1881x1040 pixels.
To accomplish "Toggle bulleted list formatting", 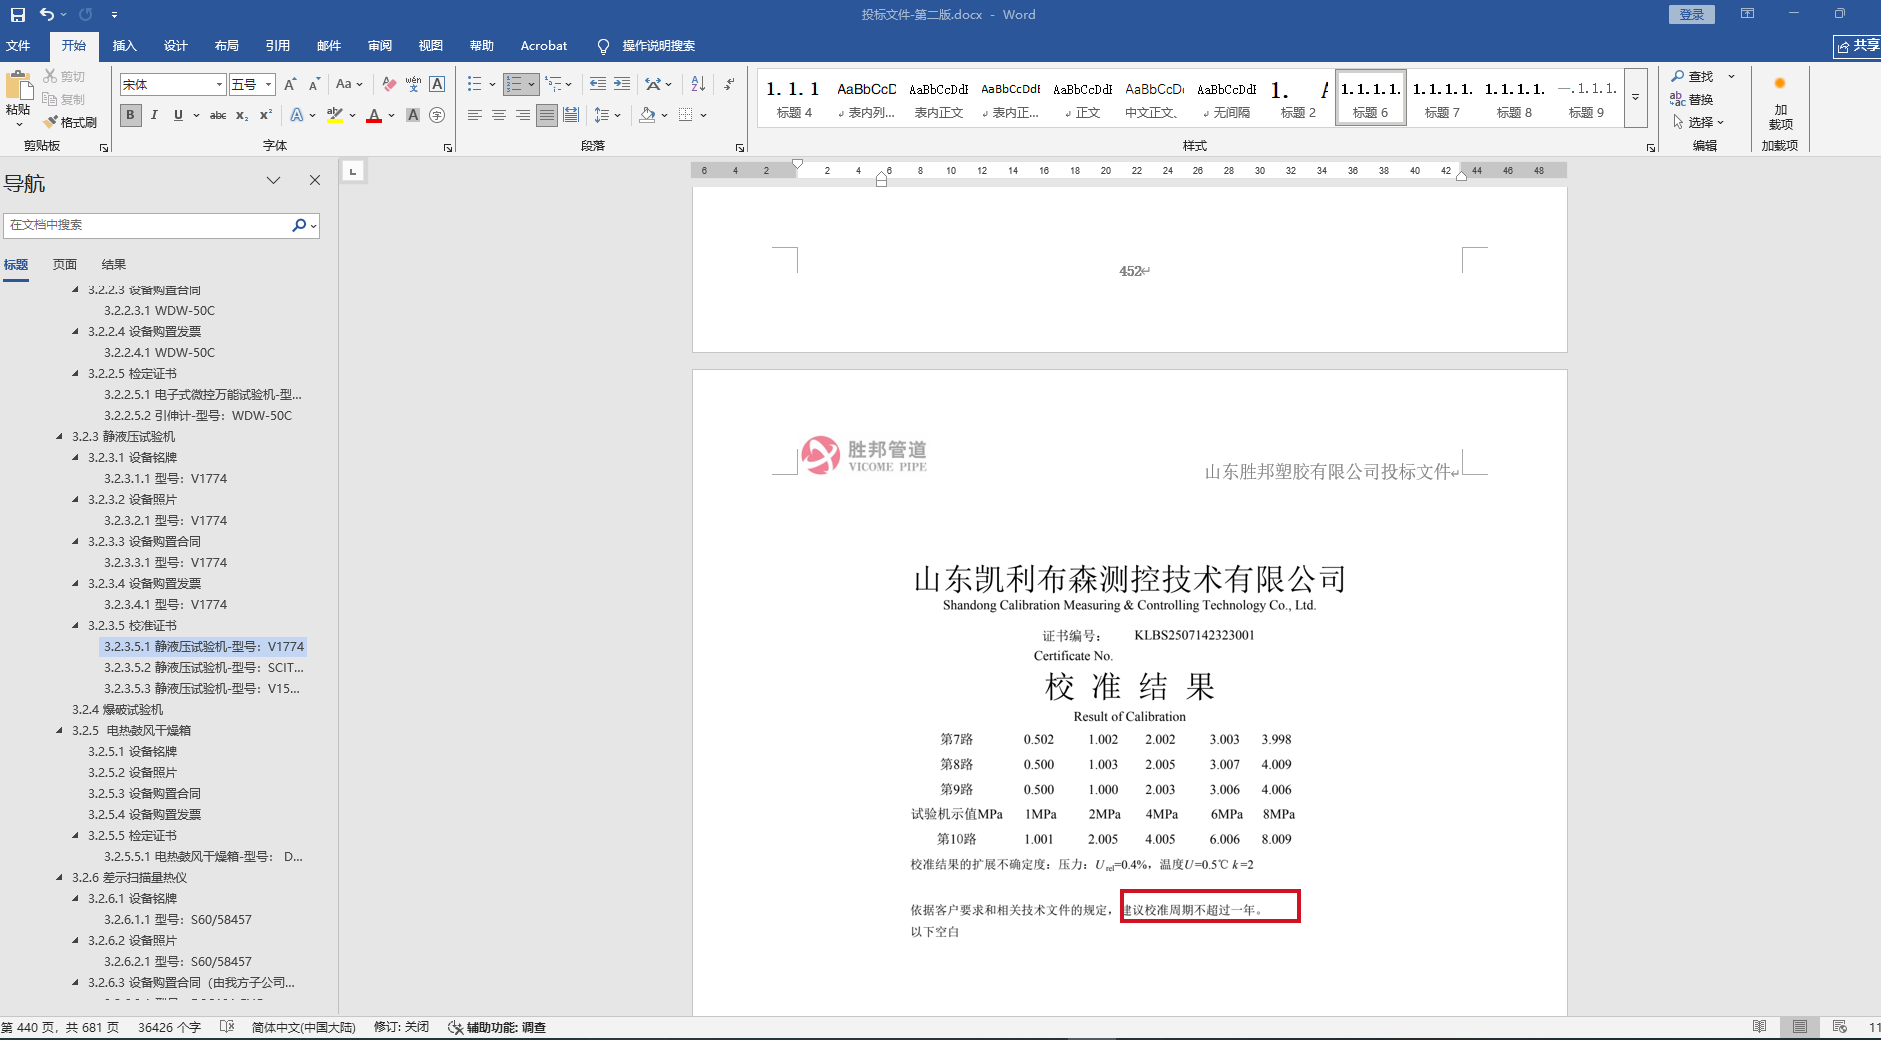I will [x=475, y=85].
